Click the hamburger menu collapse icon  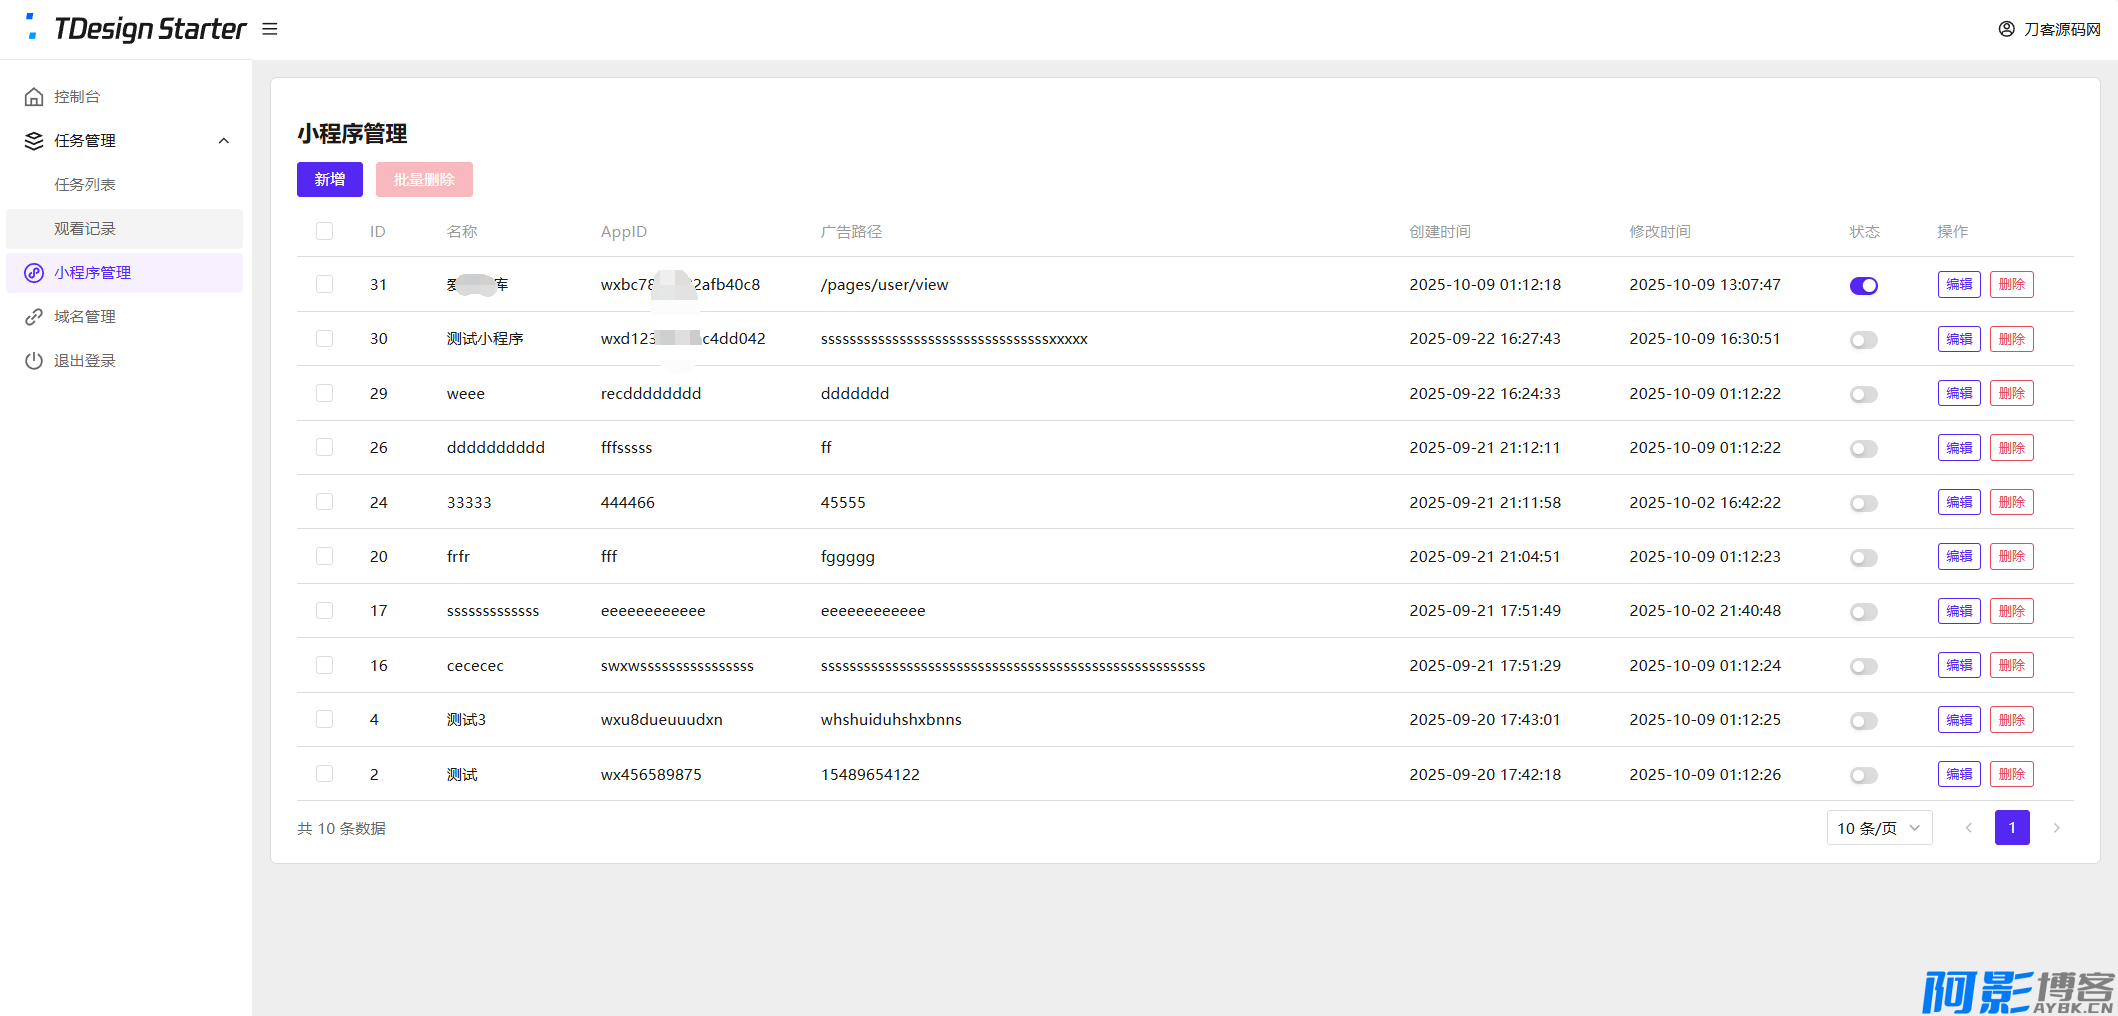(x=270, y=29)
